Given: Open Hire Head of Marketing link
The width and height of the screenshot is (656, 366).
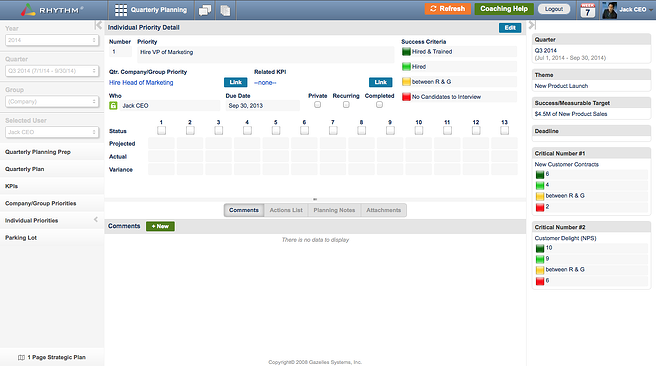Looking at the screenshot, I should [141, 82].
